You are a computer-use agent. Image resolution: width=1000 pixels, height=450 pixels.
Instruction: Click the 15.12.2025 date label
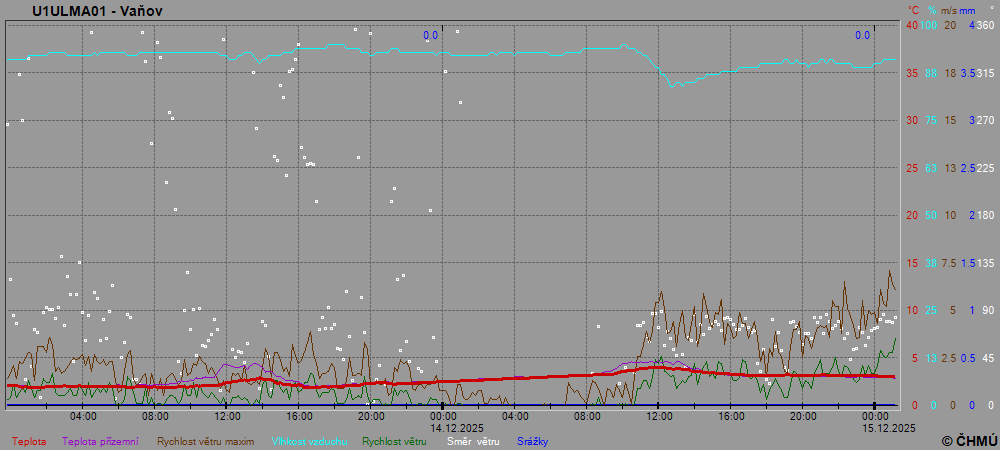click(x=888, y=427)
